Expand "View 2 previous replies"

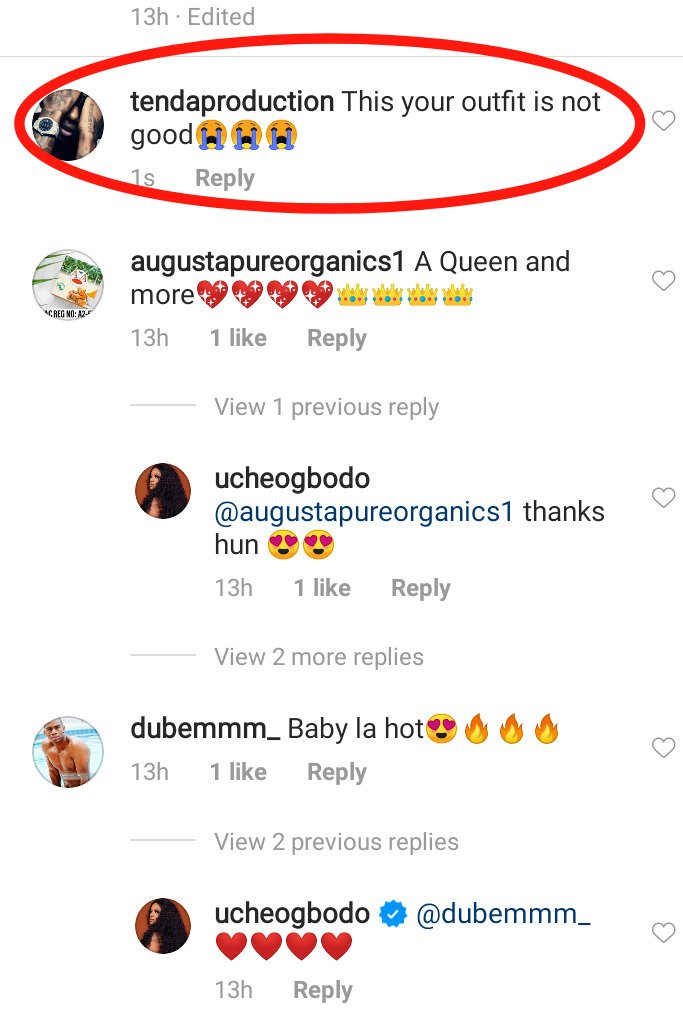point(336,842)
